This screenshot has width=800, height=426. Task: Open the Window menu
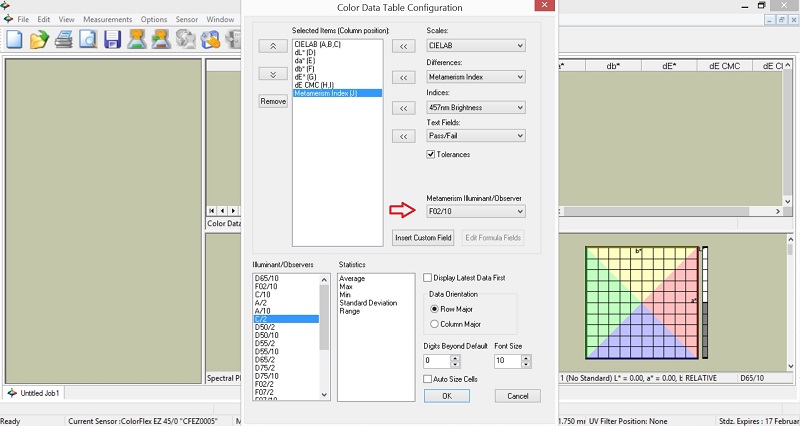(x=220, y=19)
